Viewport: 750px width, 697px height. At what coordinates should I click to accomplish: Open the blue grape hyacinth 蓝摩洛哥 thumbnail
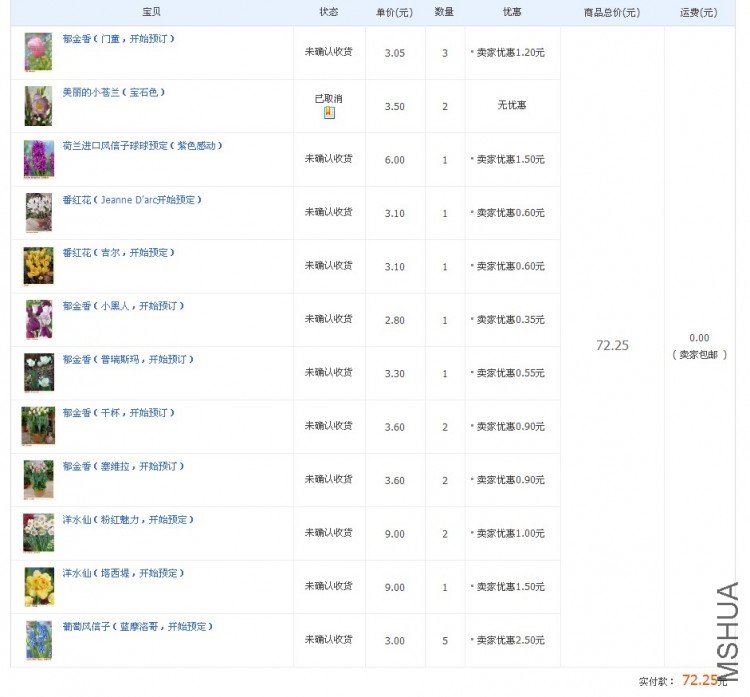[x=39, y=640]
